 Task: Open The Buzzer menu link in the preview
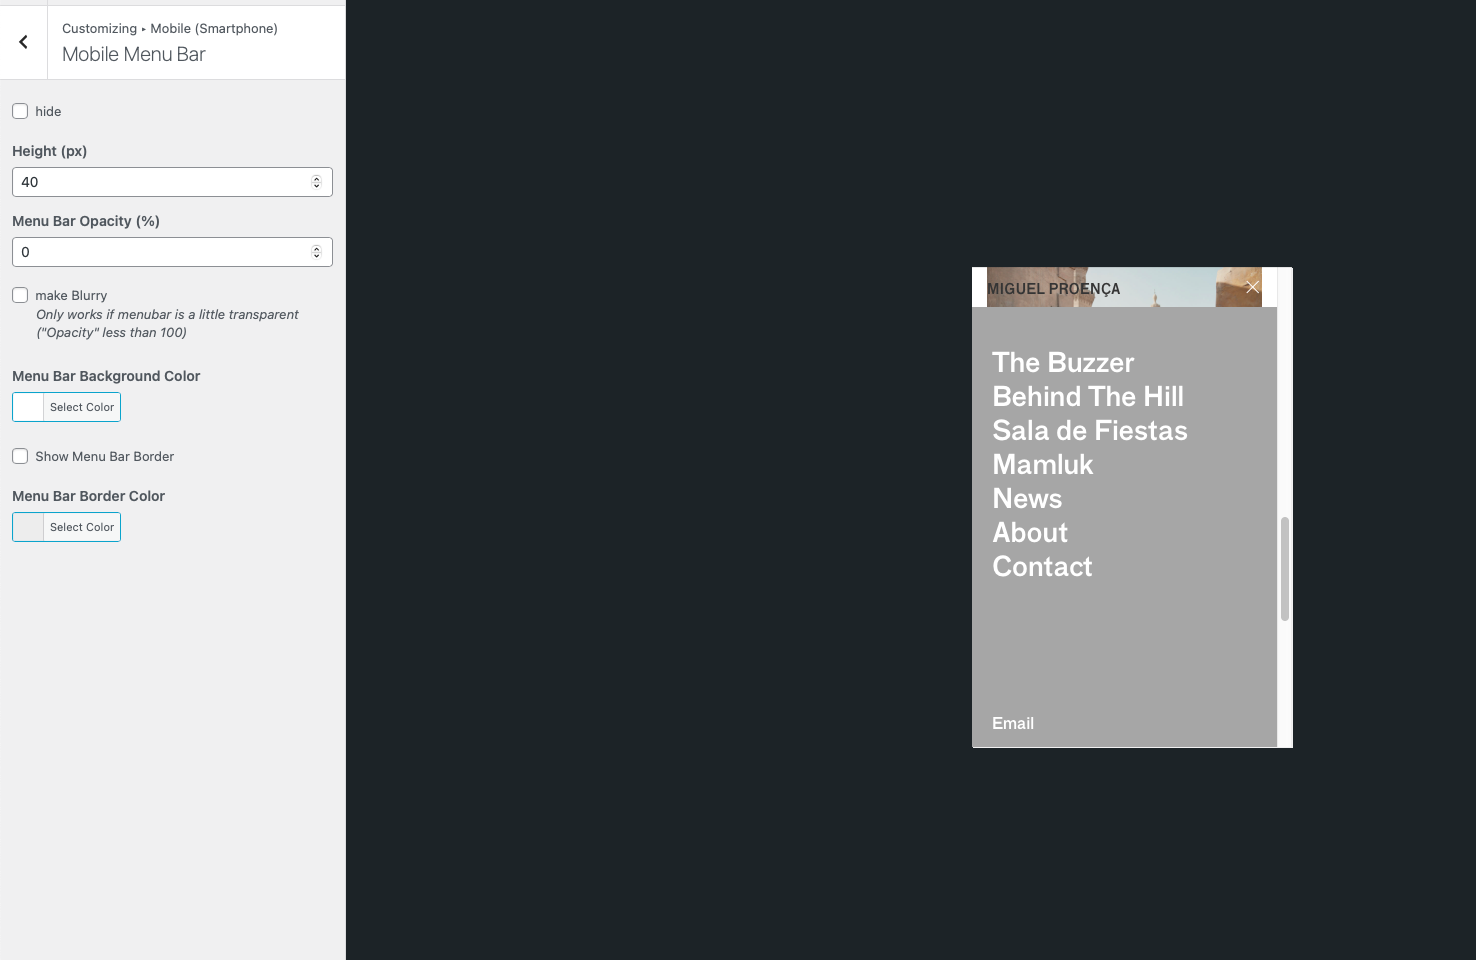[x=1062, y=362]
